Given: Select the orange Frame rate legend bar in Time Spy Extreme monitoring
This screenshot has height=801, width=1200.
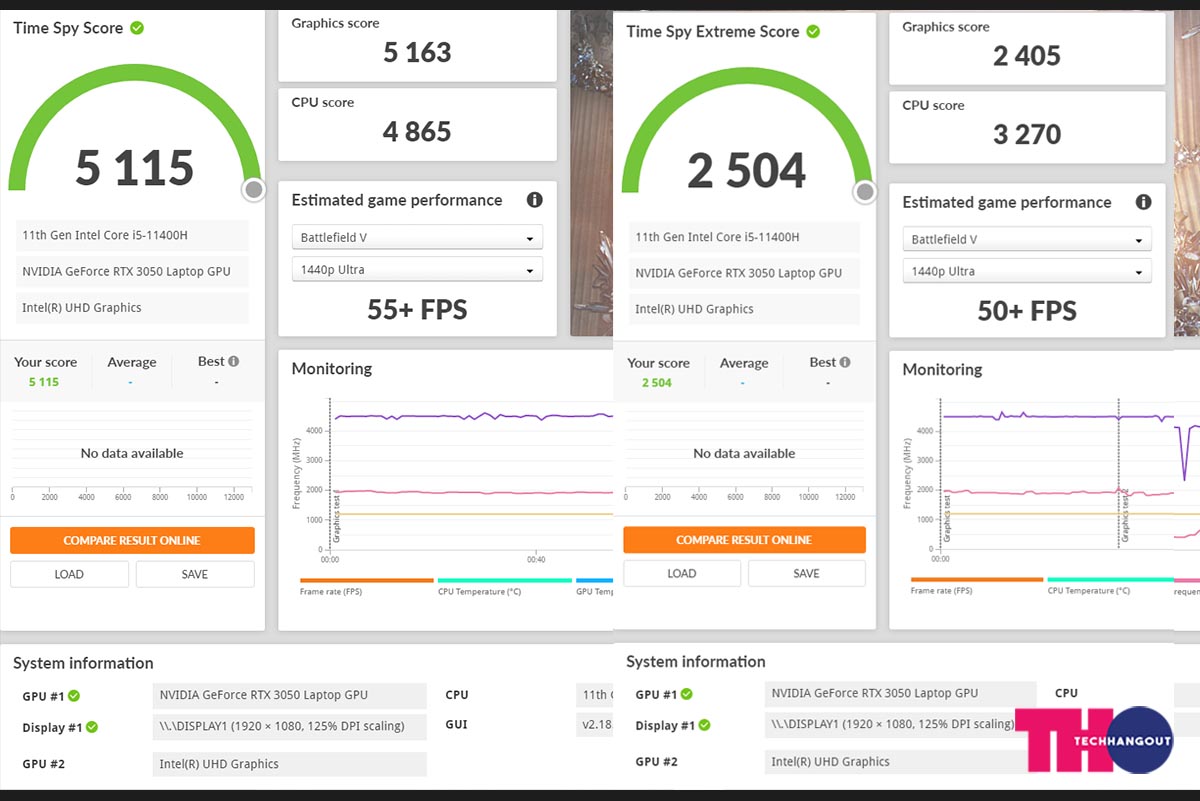Looking at the screenshot, I should pos(977,579).
